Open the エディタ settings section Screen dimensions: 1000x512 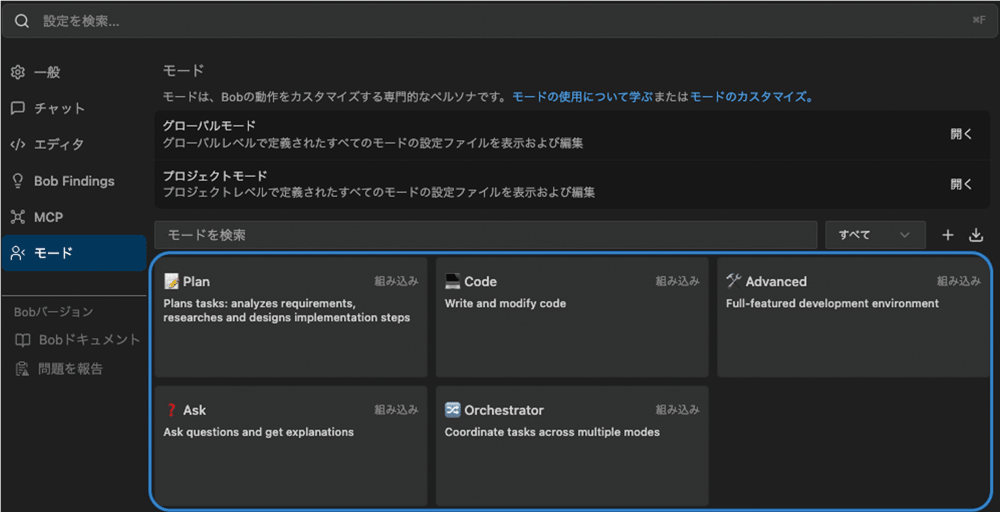74,145
